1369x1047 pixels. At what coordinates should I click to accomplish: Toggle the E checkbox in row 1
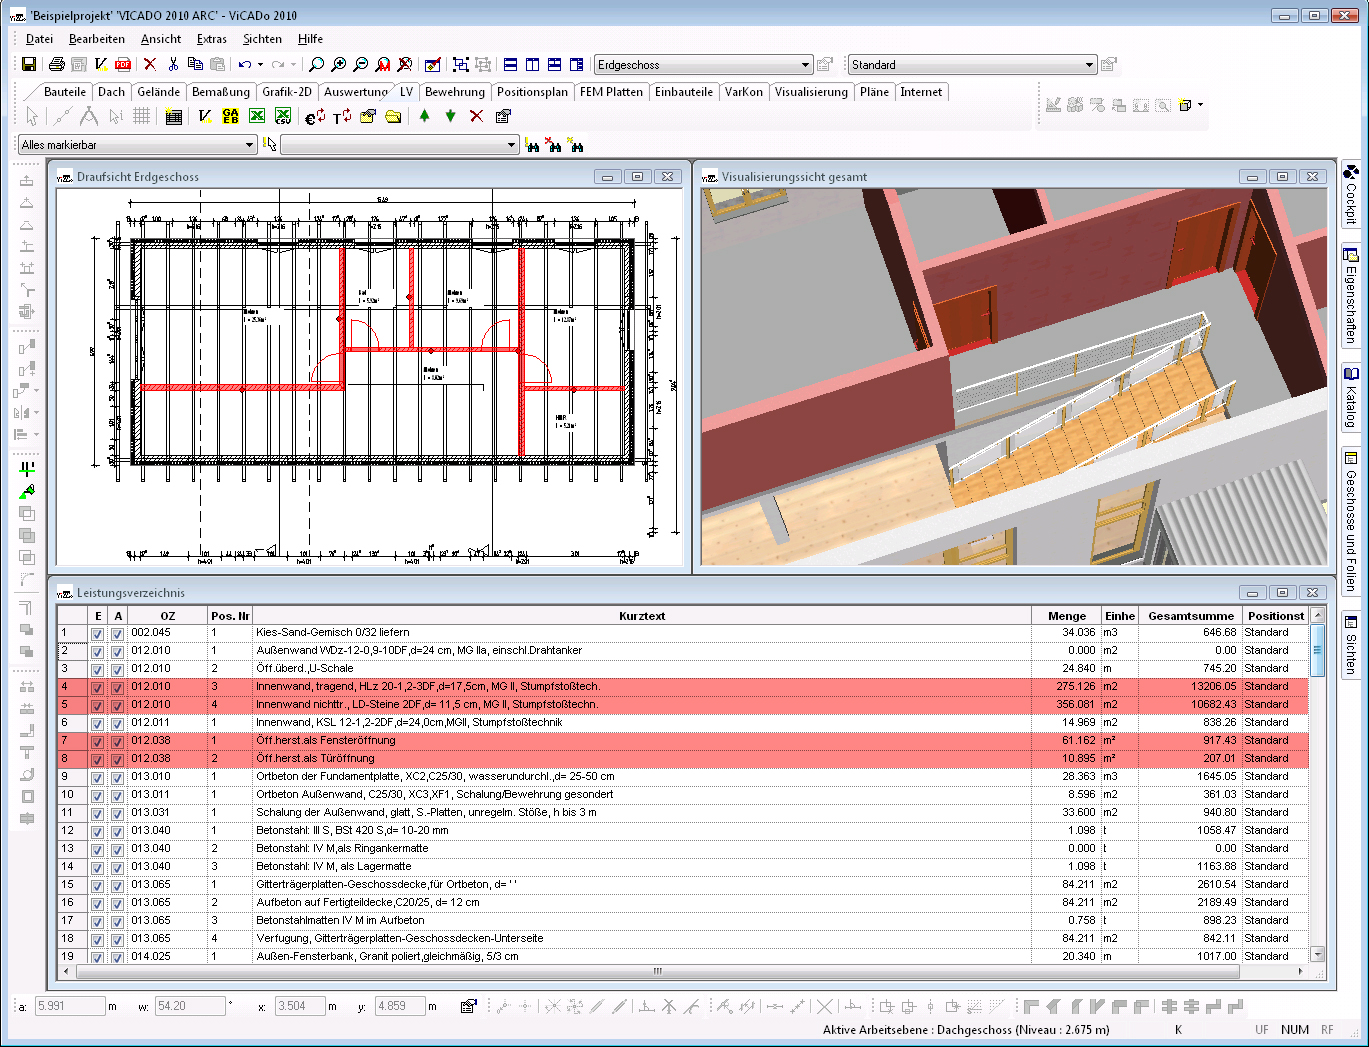pyautogui.click(x=97, y=634)
